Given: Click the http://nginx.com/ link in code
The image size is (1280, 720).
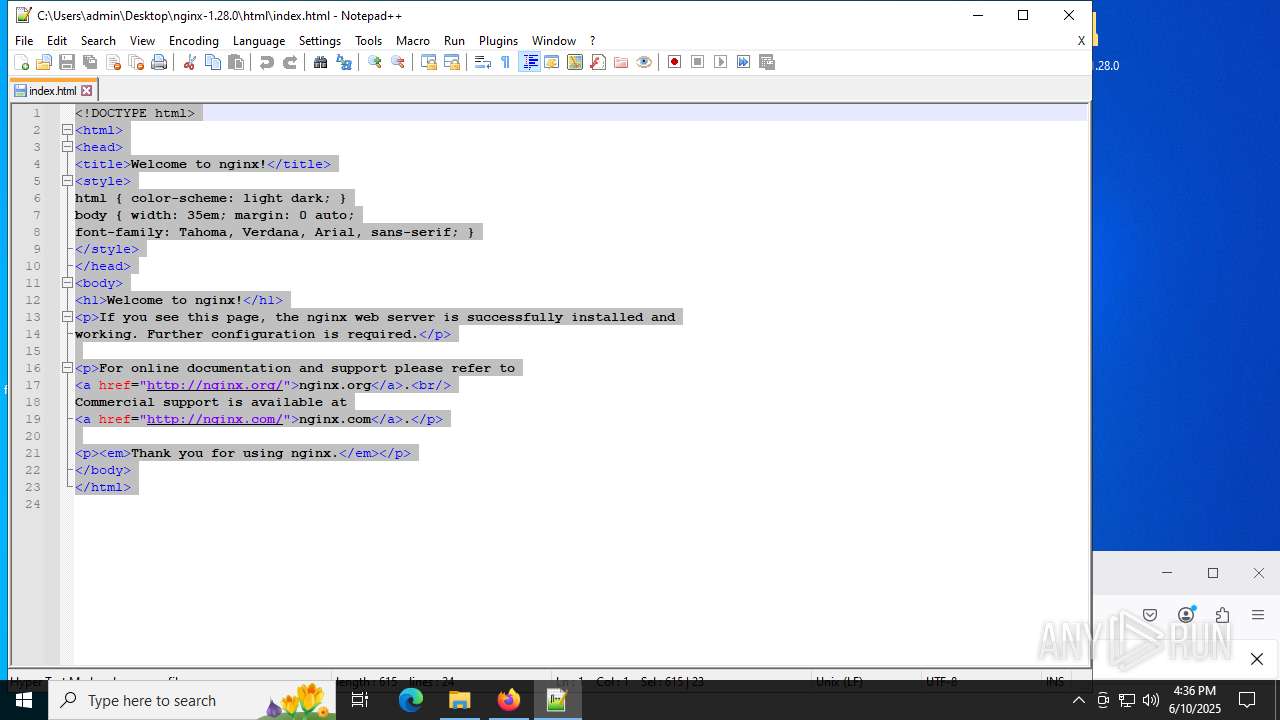Looking at the screenshot, I should (x=215, y=419).
